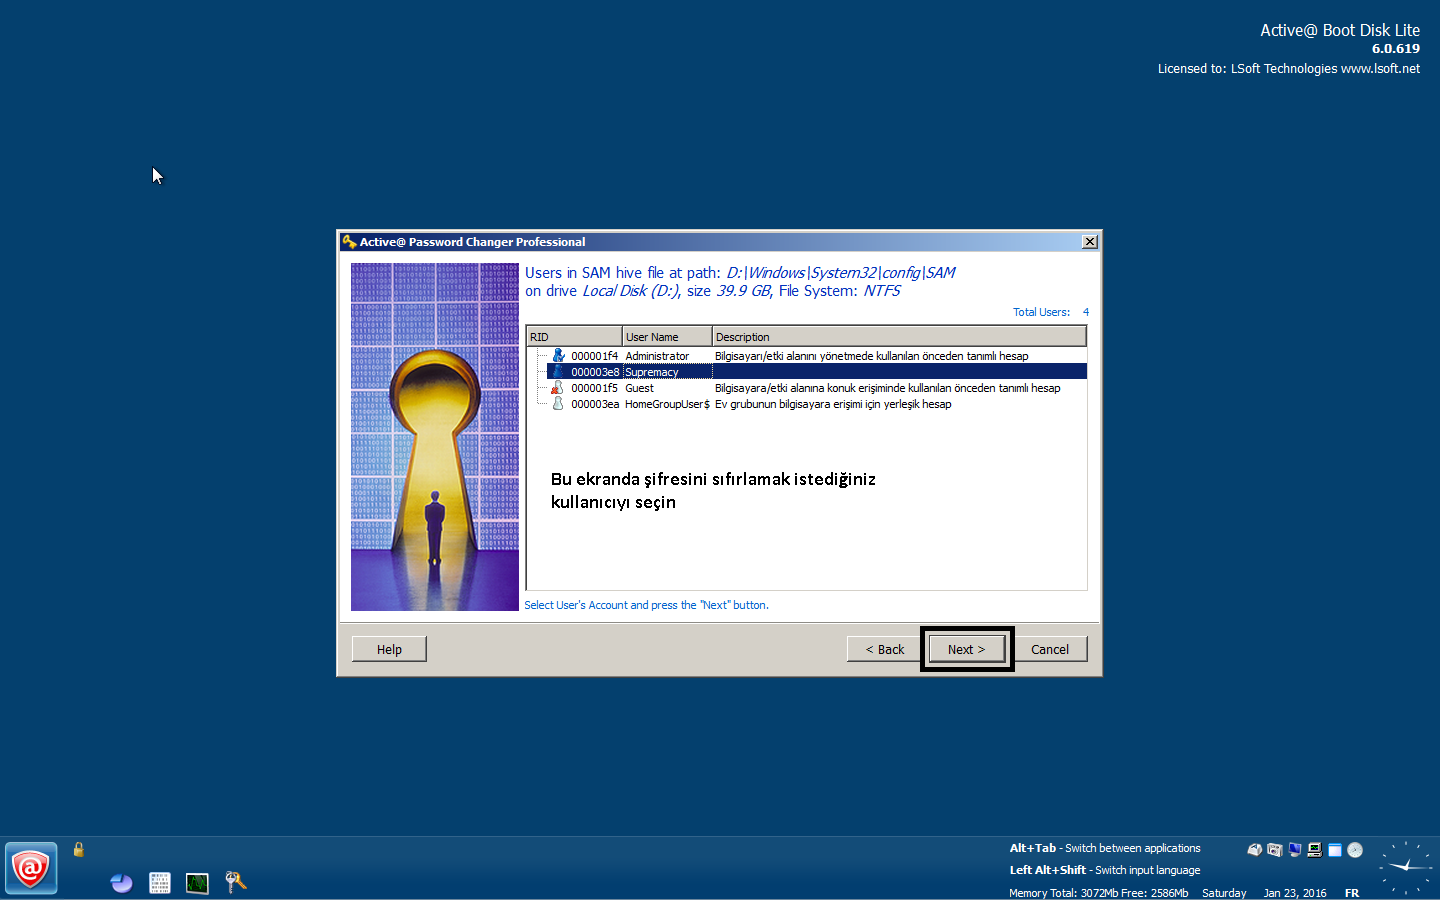Image resolution: width=1440 pixels, height=900 pixels.
Task: Click the Guest account description text
Action: pyautogui.click(x=887, y=388)
